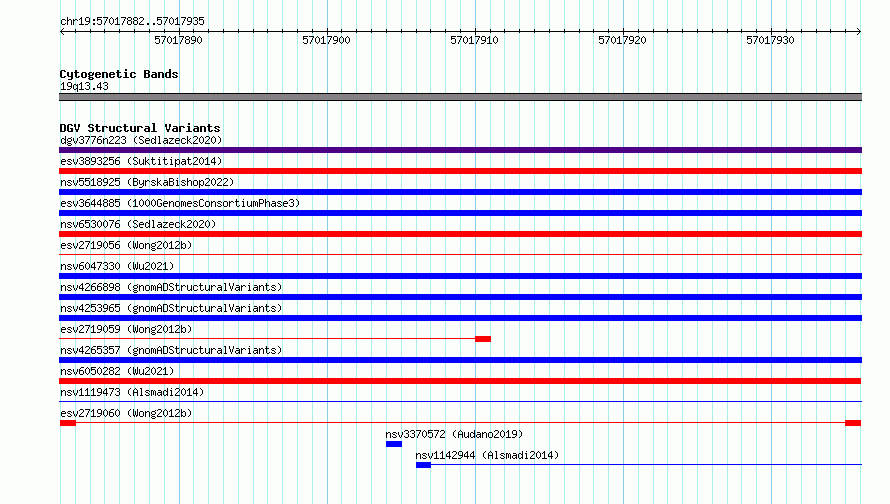Click the blue nsv4253965 variant bar
The height and width of the screenshot is (504, 890).
click(x=460, y=318)
